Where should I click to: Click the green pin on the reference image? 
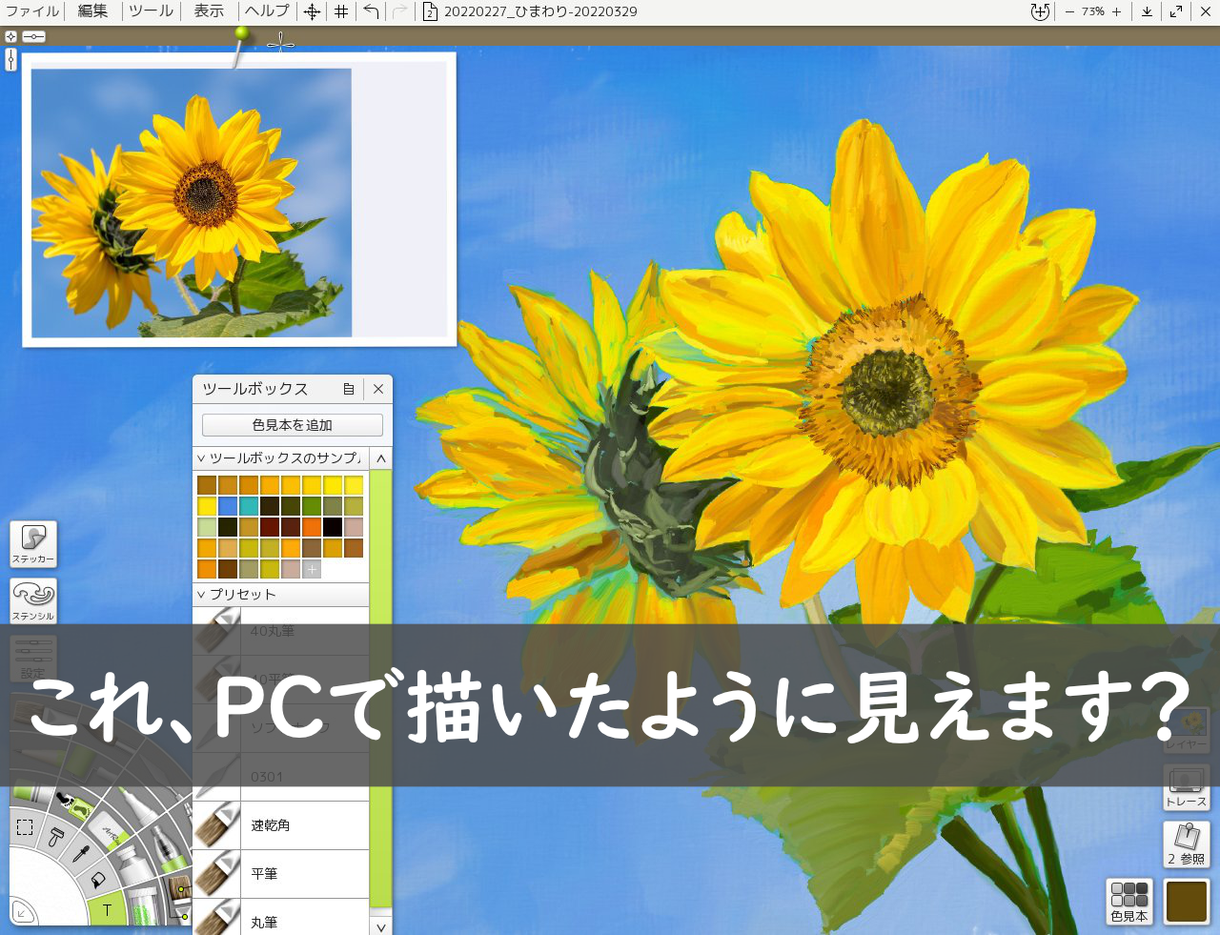[241, 35]
